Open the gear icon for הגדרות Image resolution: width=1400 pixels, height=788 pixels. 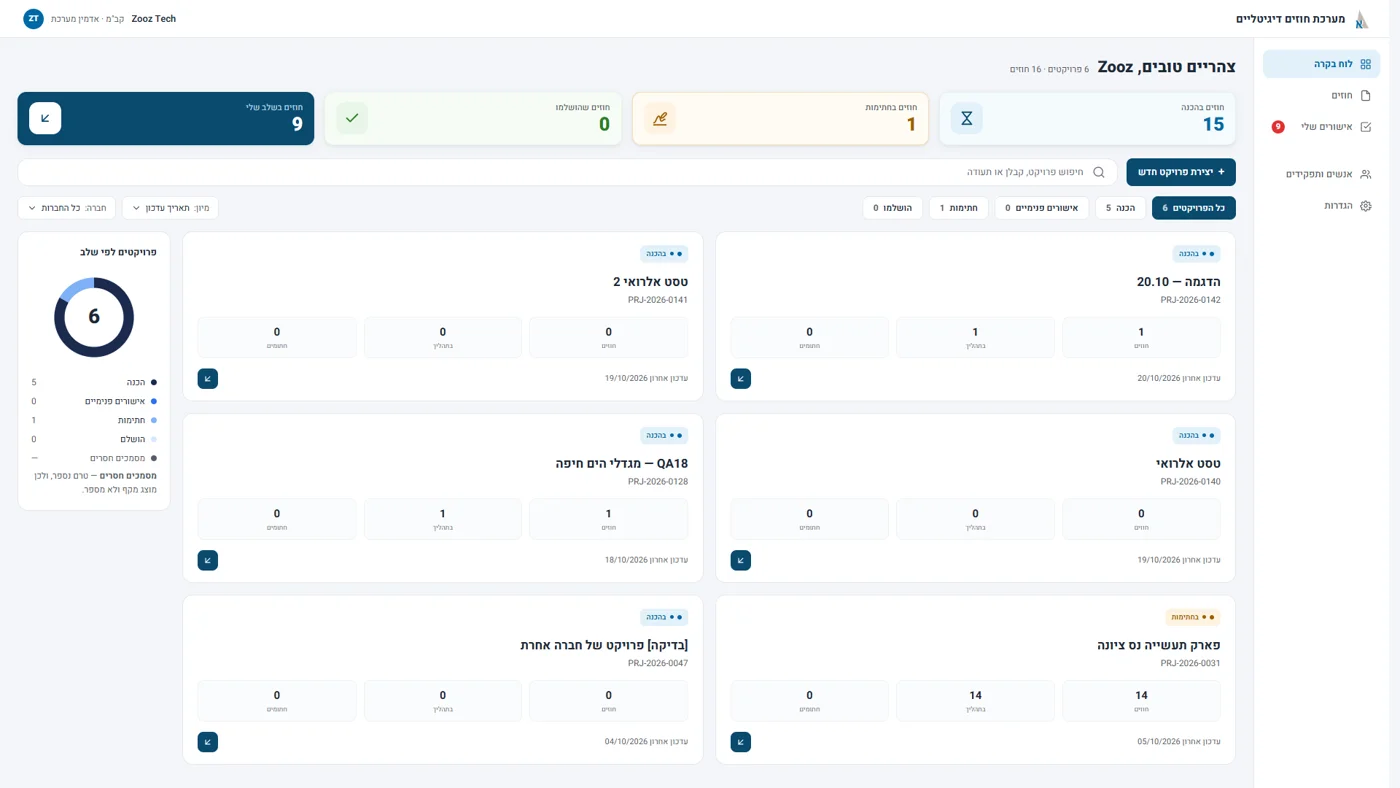[1365, 206]
